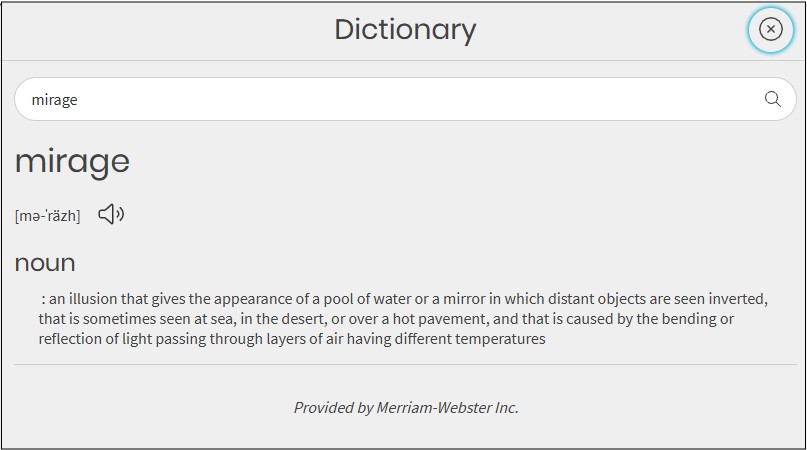Click 'Merriam-Webster' in the footer credit
This screenshot has width=807, height=450.
434,408
